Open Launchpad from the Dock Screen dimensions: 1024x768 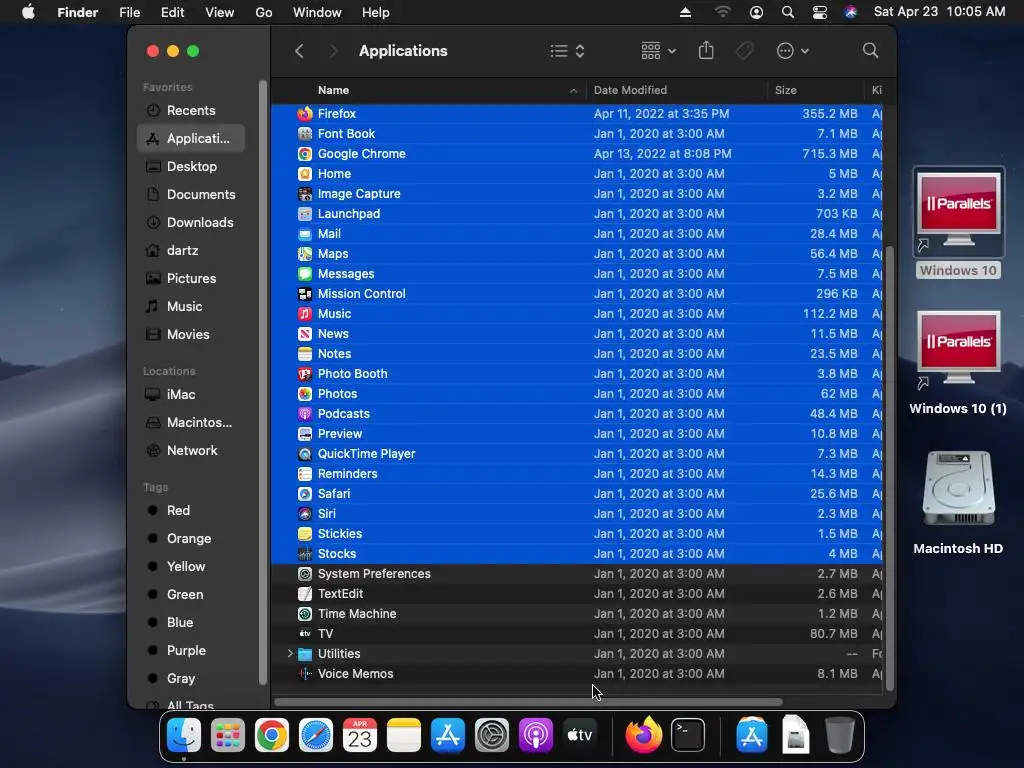click(227, 735)
